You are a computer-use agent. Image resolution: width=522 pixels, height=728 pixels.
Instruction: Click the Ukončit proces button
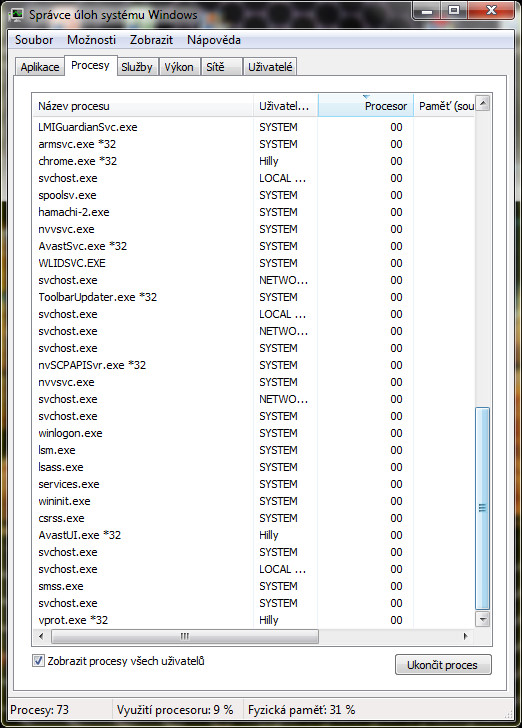click(443, 665)
